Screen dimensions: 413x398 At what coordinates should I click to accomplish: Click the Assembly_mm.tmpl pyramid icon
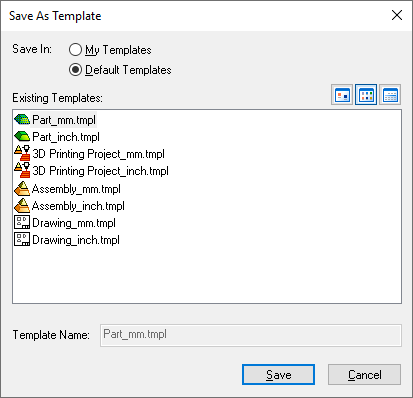click(x=22, y=188)
